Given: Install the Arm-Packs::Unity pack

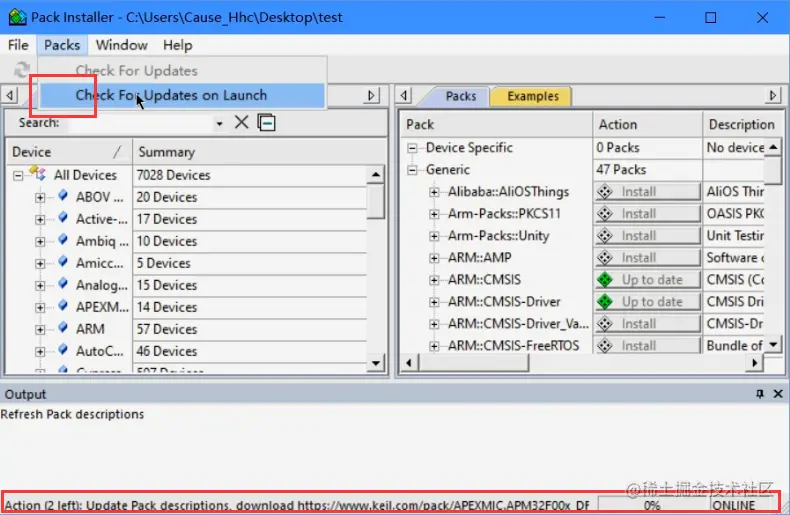Looking at the screenshot, I should (647, 236).
